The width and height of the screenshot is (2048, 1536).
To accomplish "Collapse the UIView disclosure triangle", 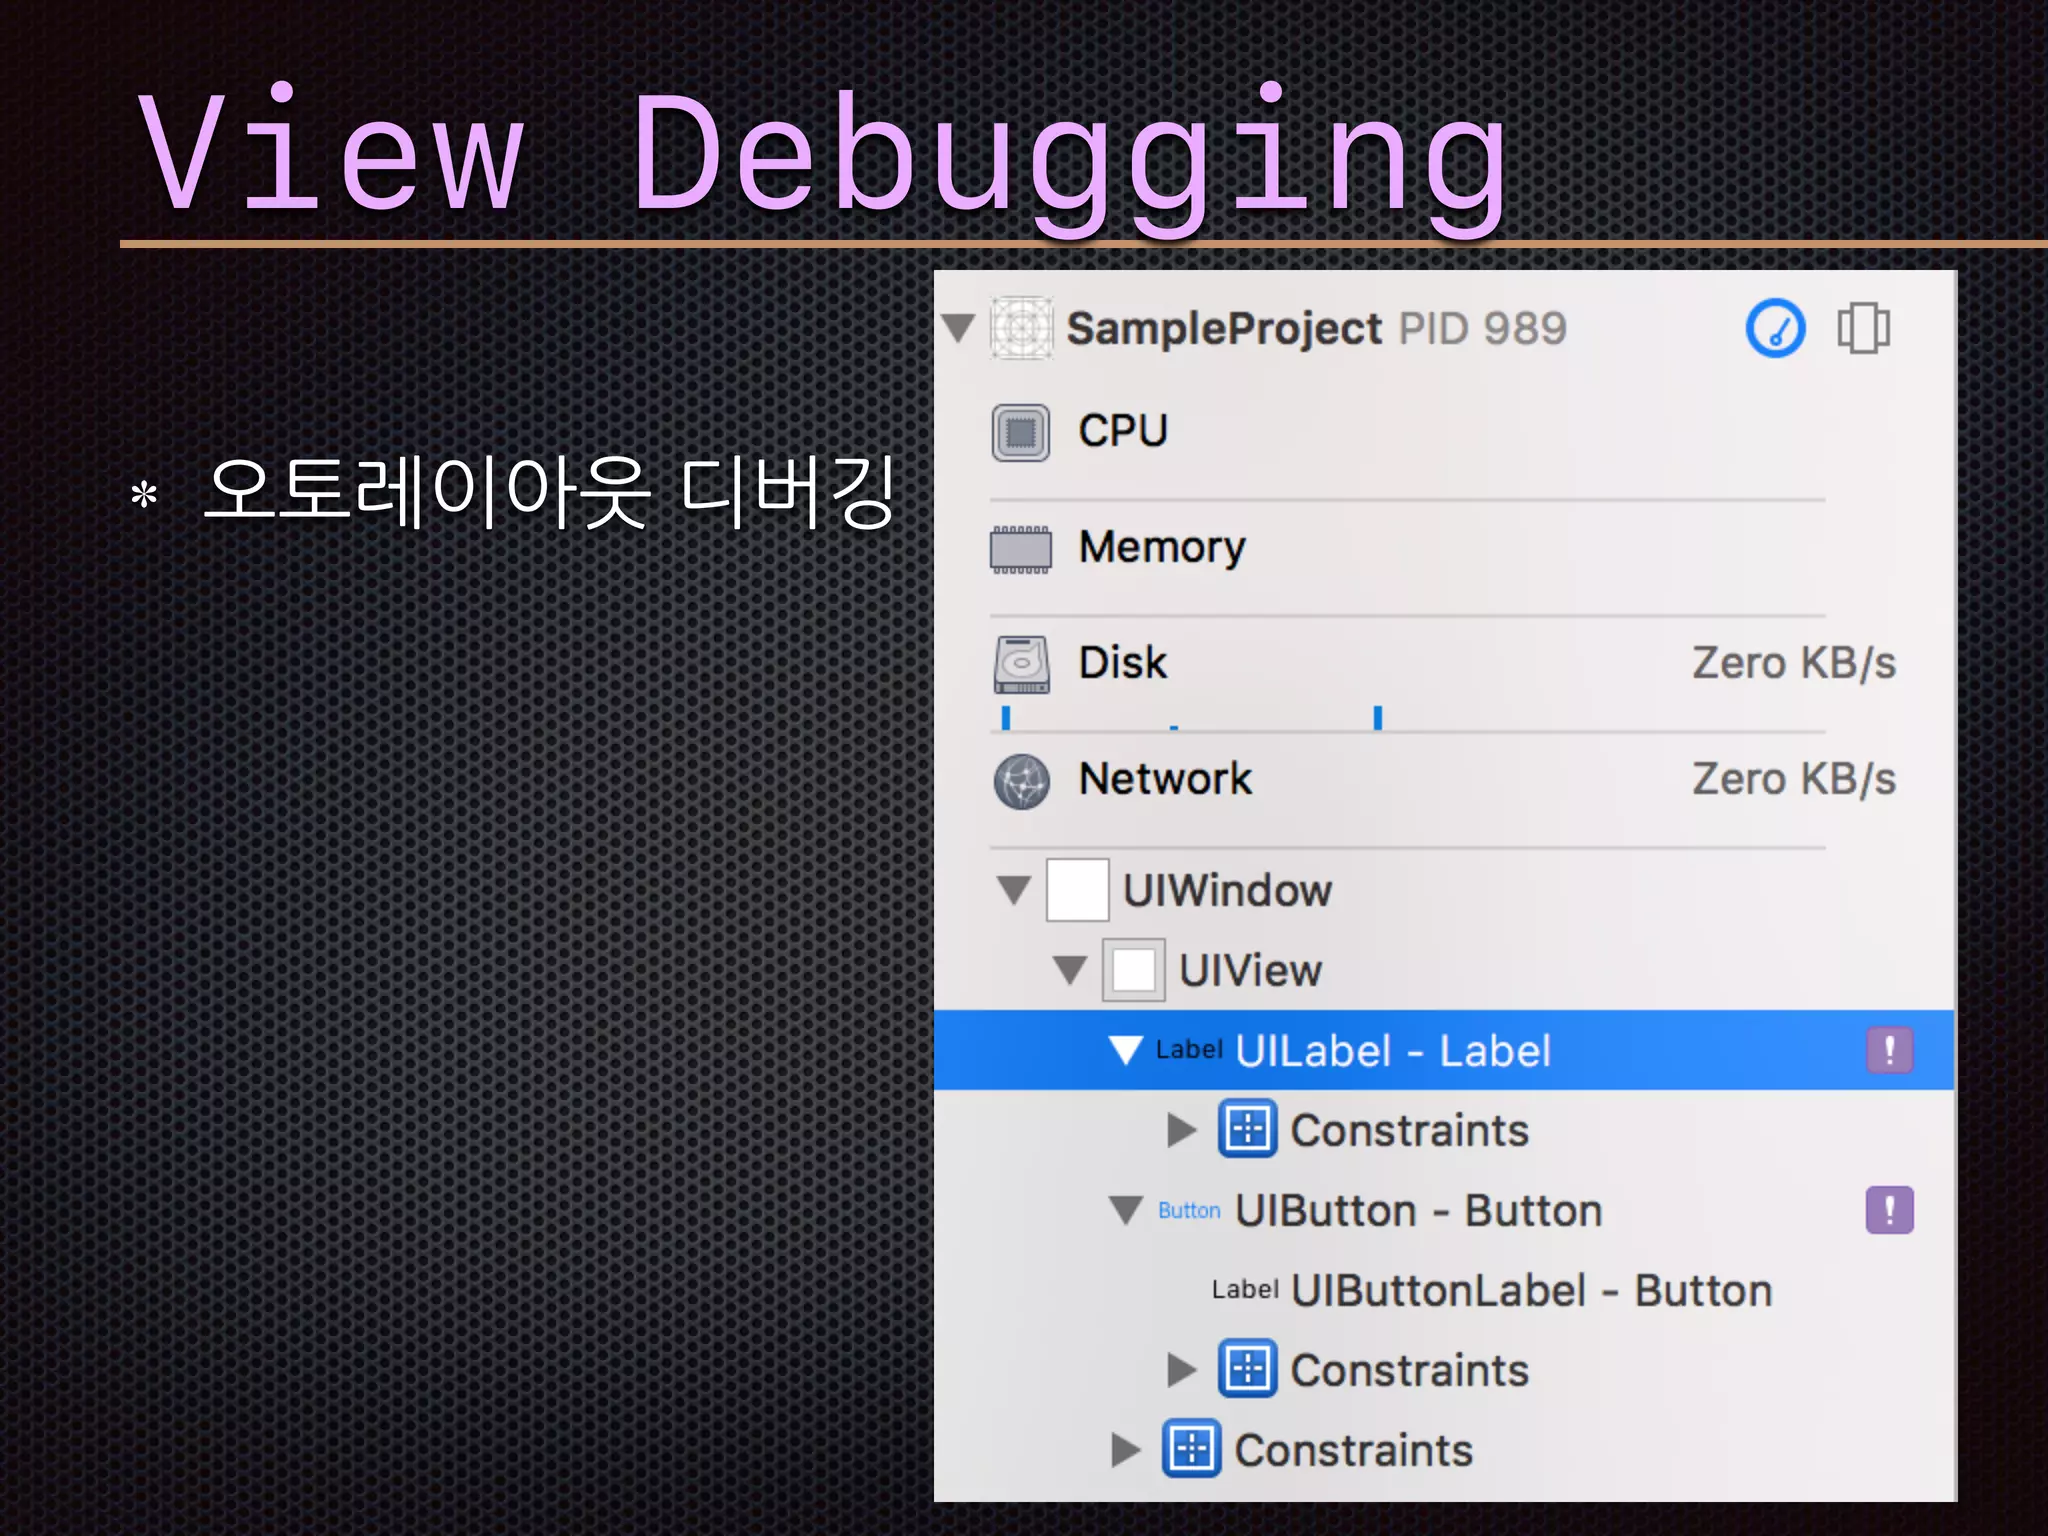I will pyautogui.click(x=1070, y=970).
